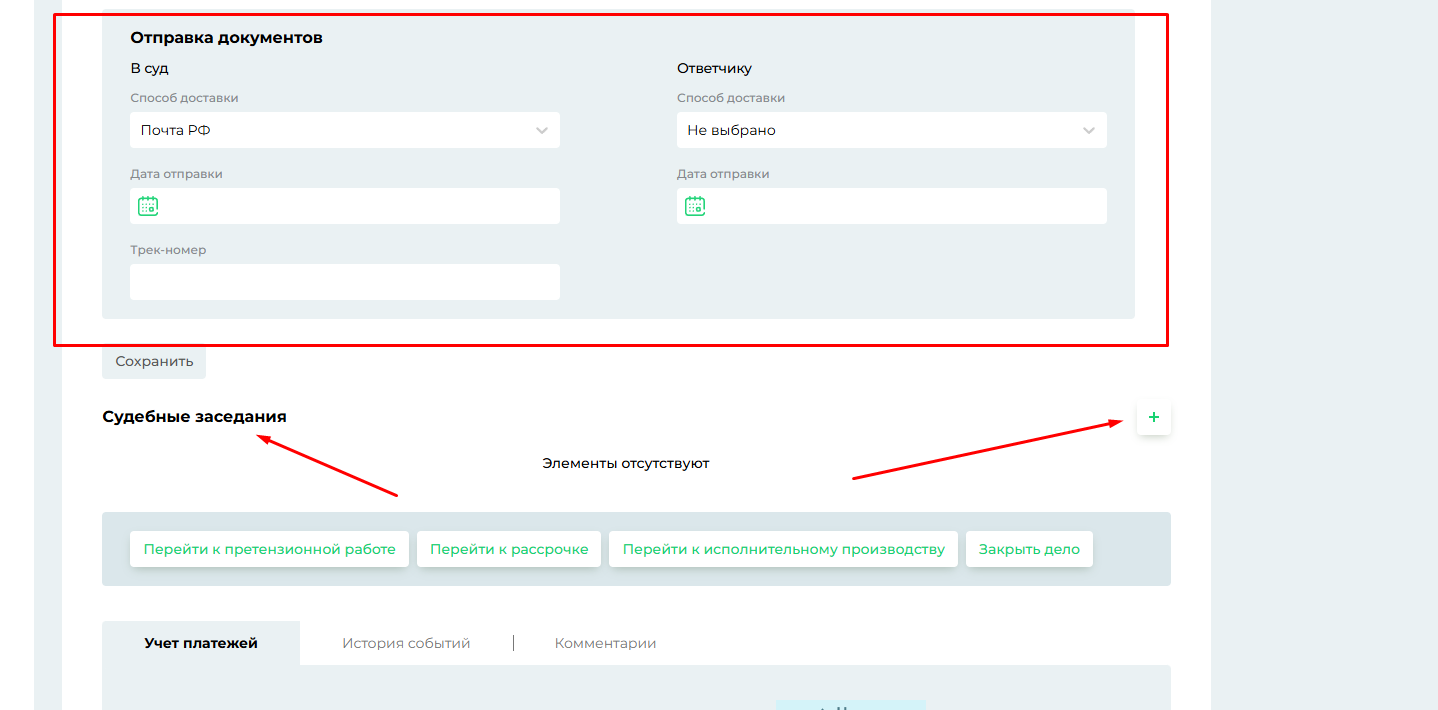This screenshot has width=1438, height=710.
Task: Open the История событий tab
Action: pos(406,643)
